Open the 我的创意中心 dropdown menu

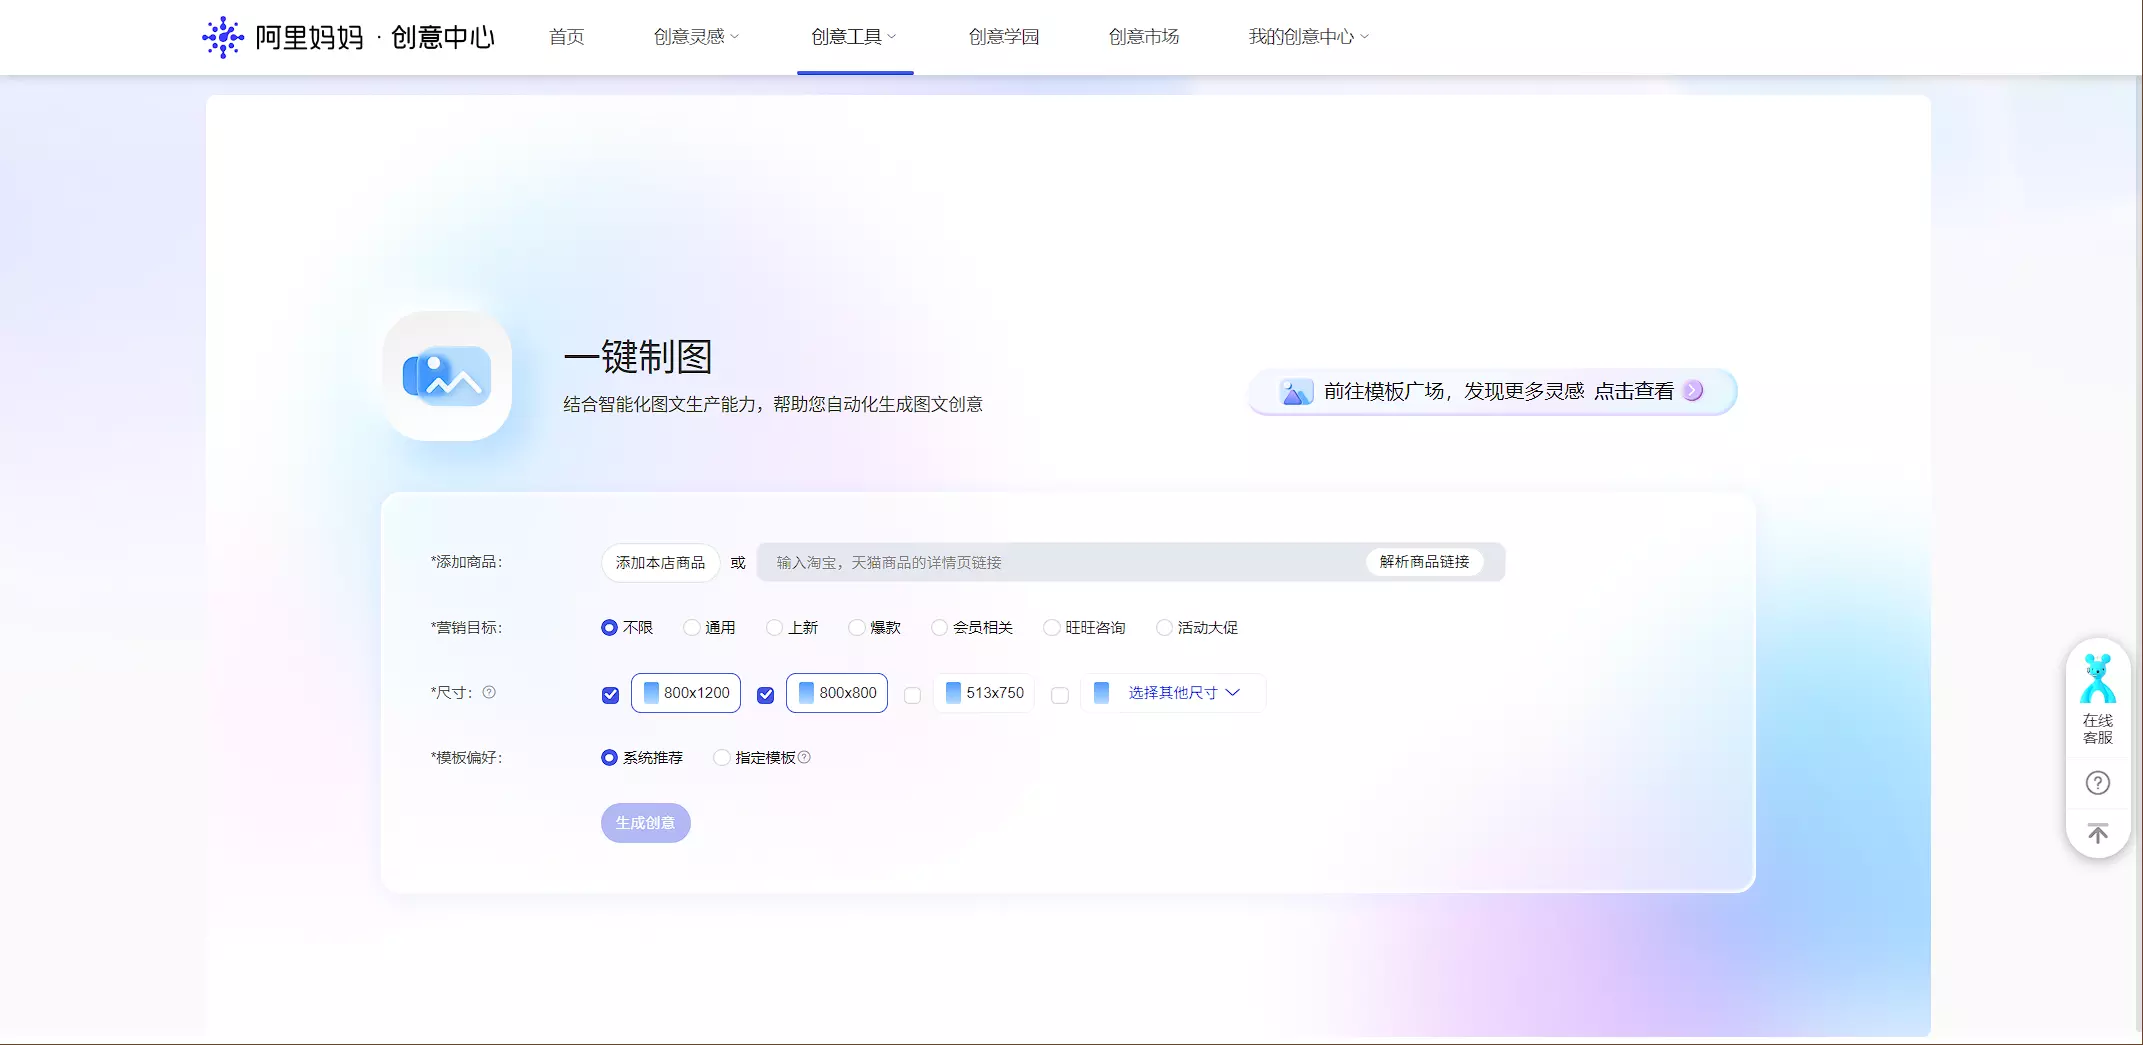click(x=1308, y=37)
